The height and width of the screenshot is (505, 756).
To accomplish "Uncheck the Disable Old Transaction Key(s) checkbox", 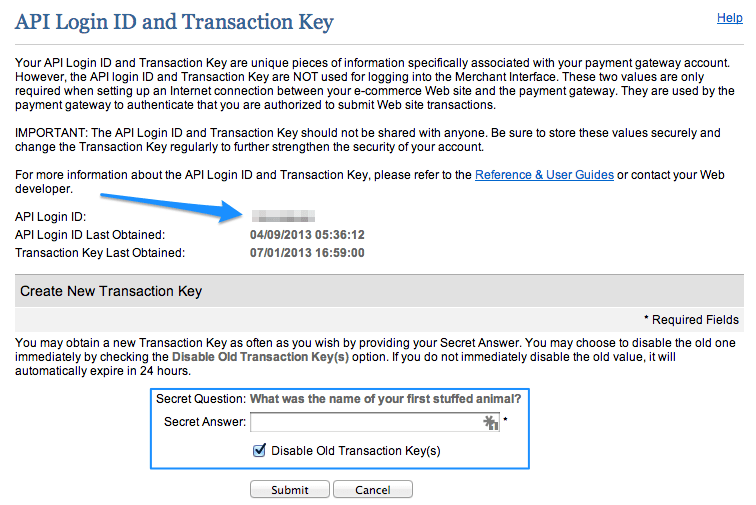I will (259, 450).
